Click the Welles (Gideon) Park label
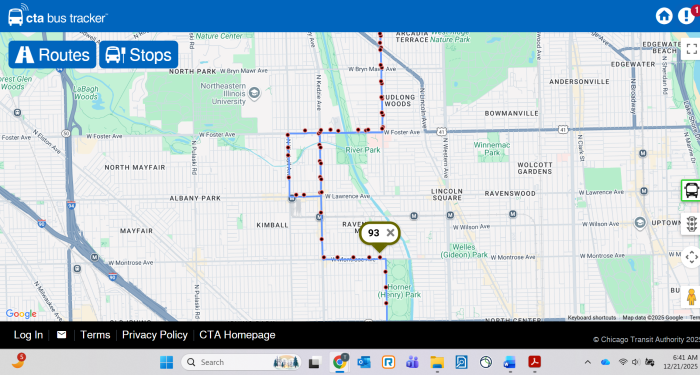The height and width of the screenshot is (375, 700). 464,251
